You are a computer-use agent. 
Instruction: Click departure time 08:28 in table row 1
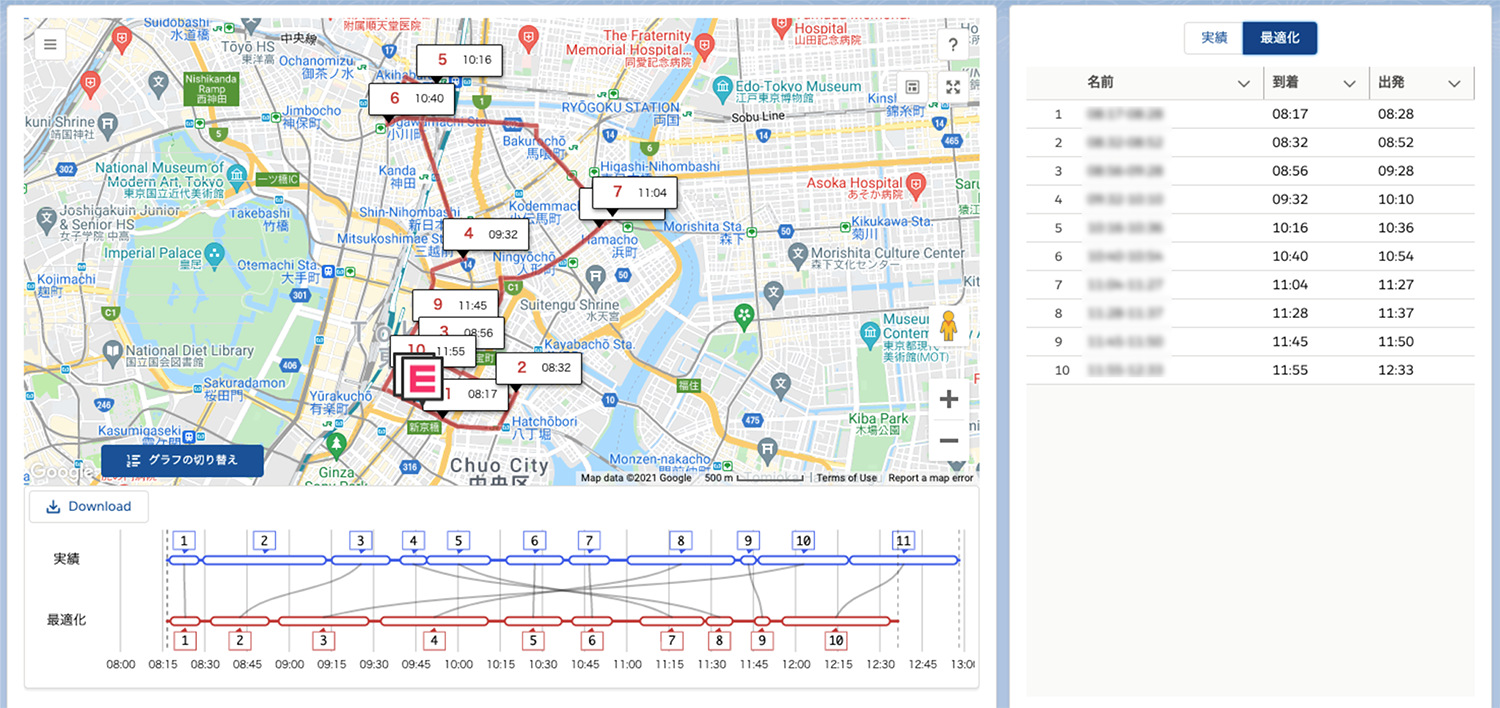click(x=1396, y=114)
